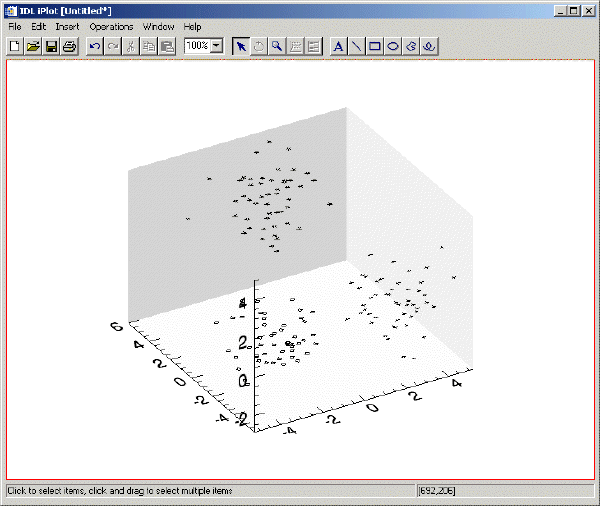Click the Undo arrow icon
The image size is (600, 506).
click(94, 47)
